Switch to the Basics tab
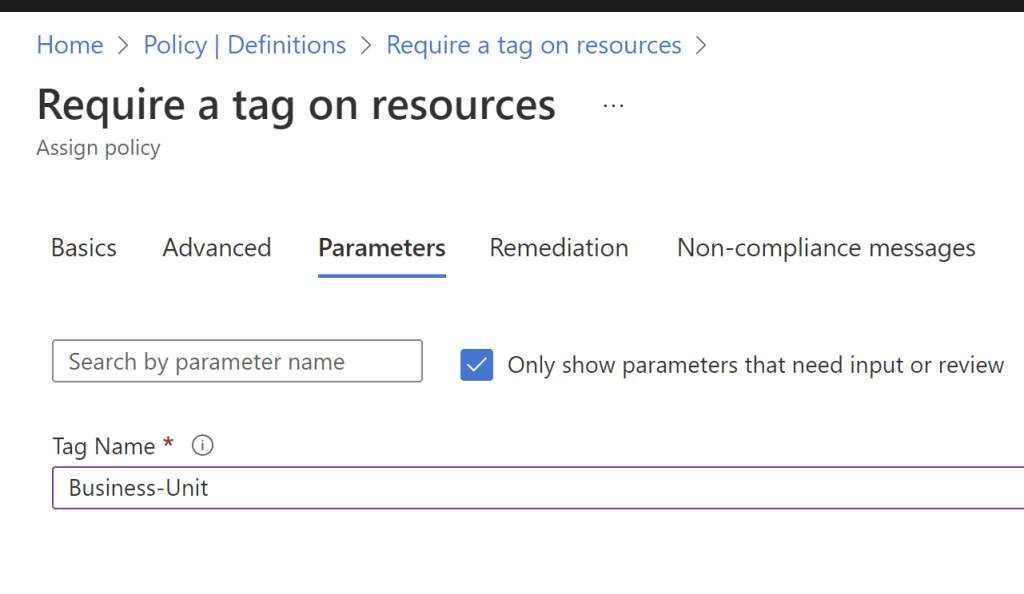The height and width of the screenshot is (594, 1024). 84,248
